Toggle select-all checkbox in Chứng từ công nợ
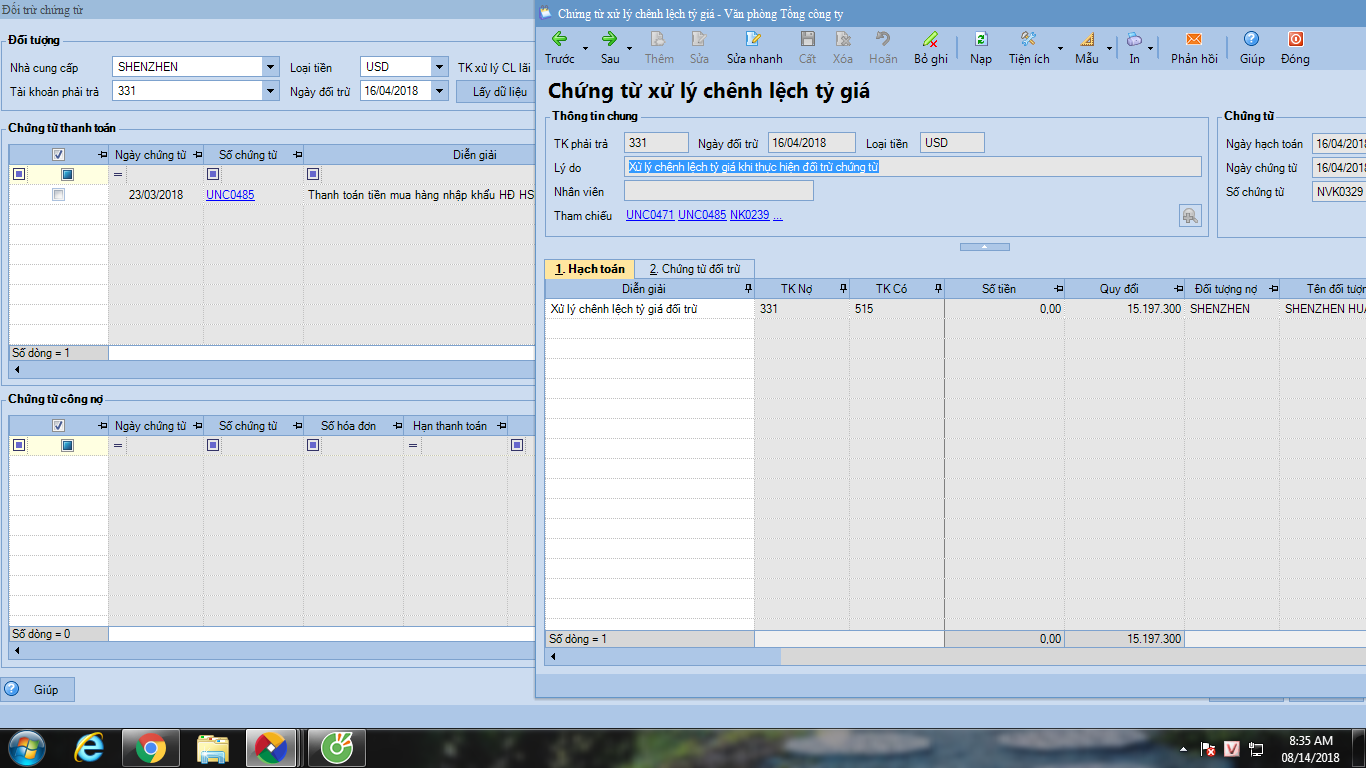Image resolution: width=1366 pixels, height=768 pixels. (58, 426)
